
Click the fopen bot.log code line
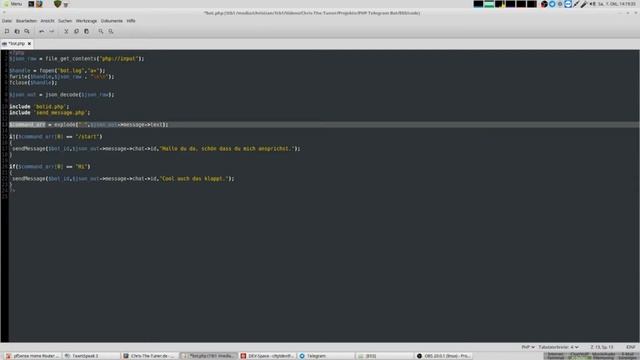pyautogui.click(x=57, y=71)
